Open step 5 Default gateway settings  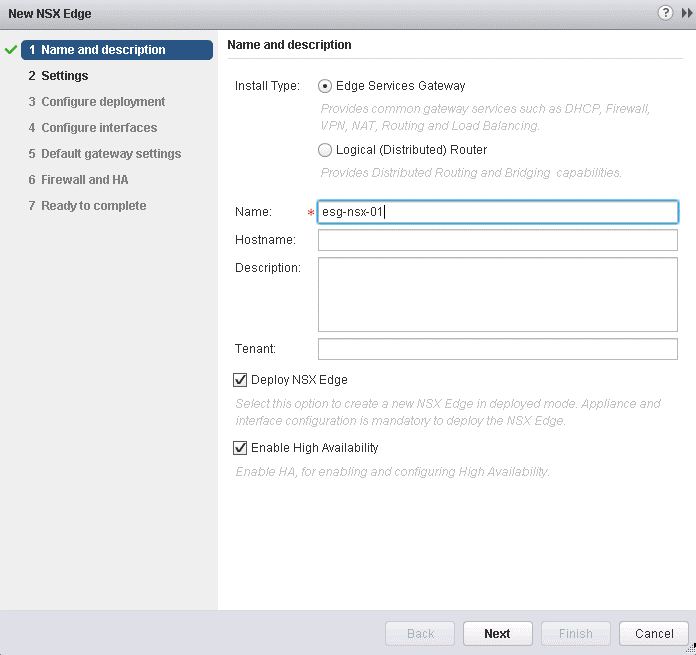point(110,154)
